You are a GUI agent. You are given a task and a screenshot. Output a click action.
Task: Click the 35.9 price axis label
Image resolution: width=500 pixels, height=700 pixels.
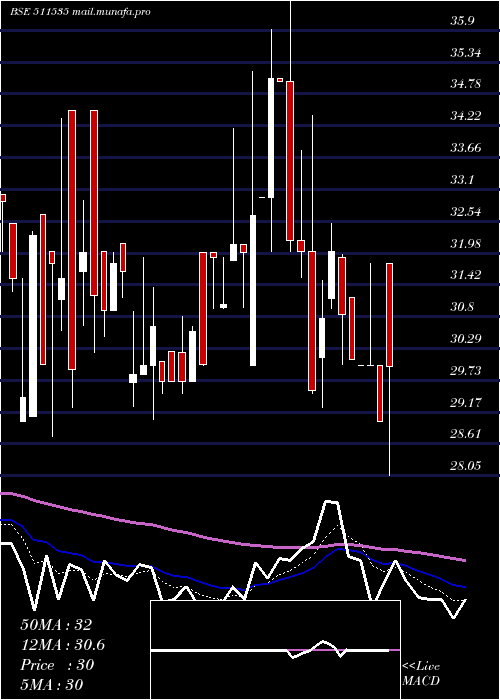pos(462,21)
